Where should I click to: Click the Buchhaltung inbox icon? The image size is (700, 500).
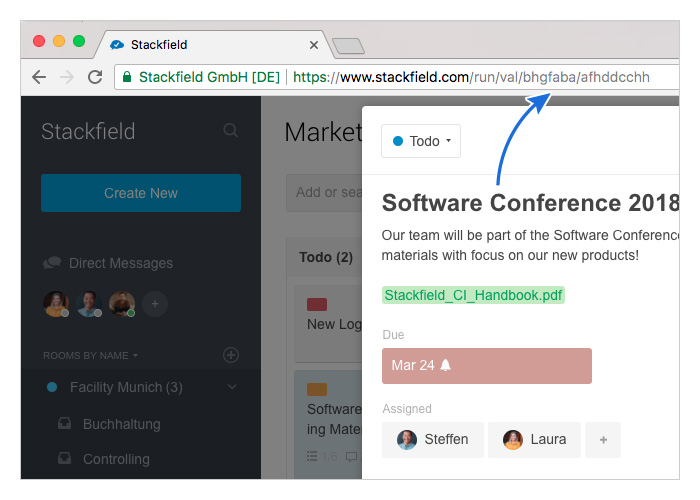(64, 423)
